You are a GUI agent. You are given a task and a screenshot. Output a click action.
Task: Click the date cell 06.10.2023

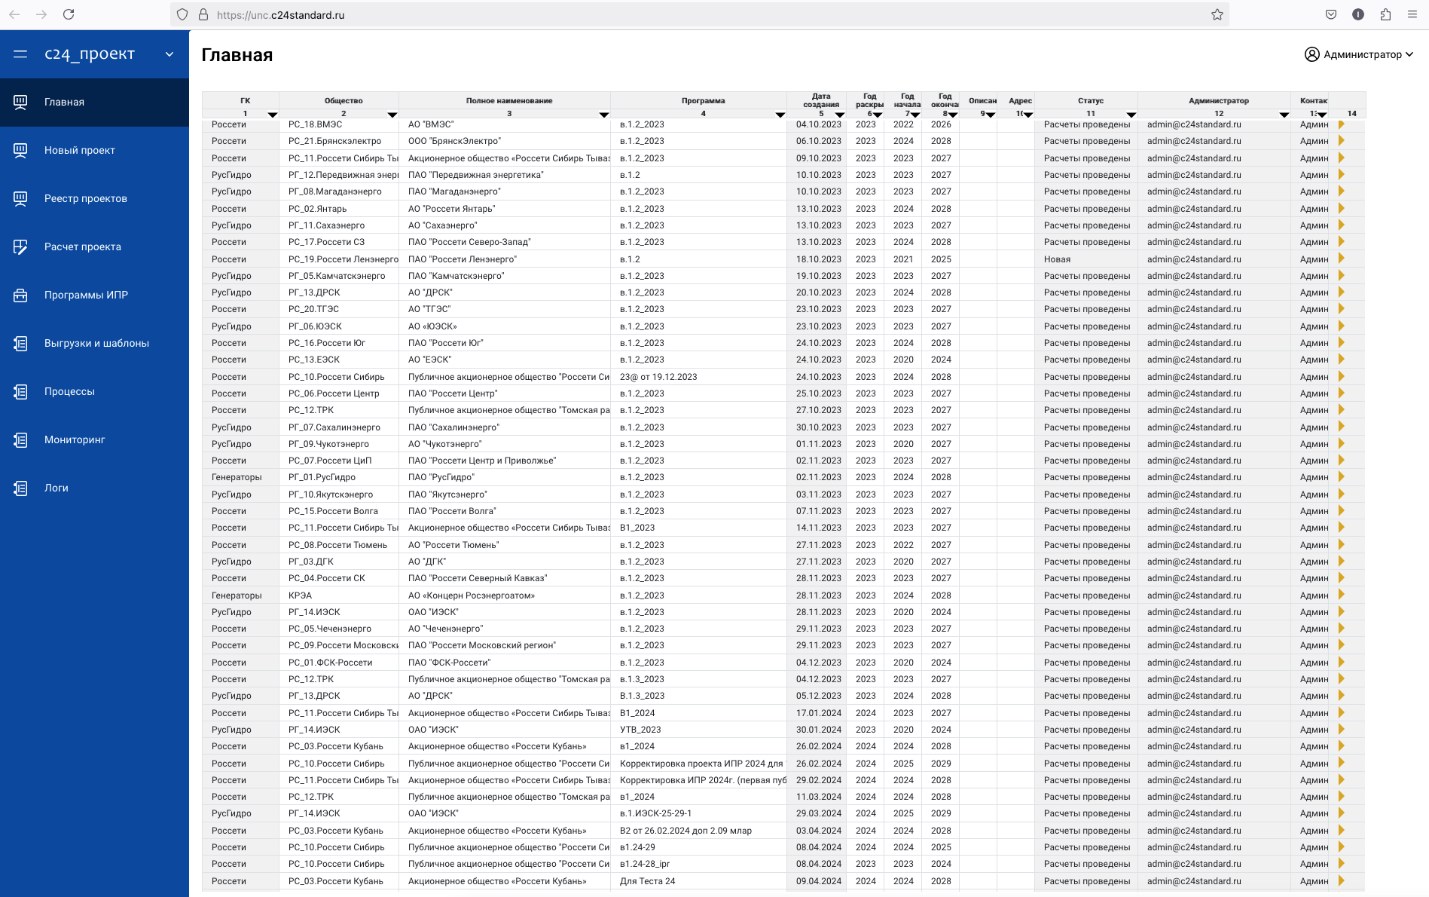click(x=819, y=141)
